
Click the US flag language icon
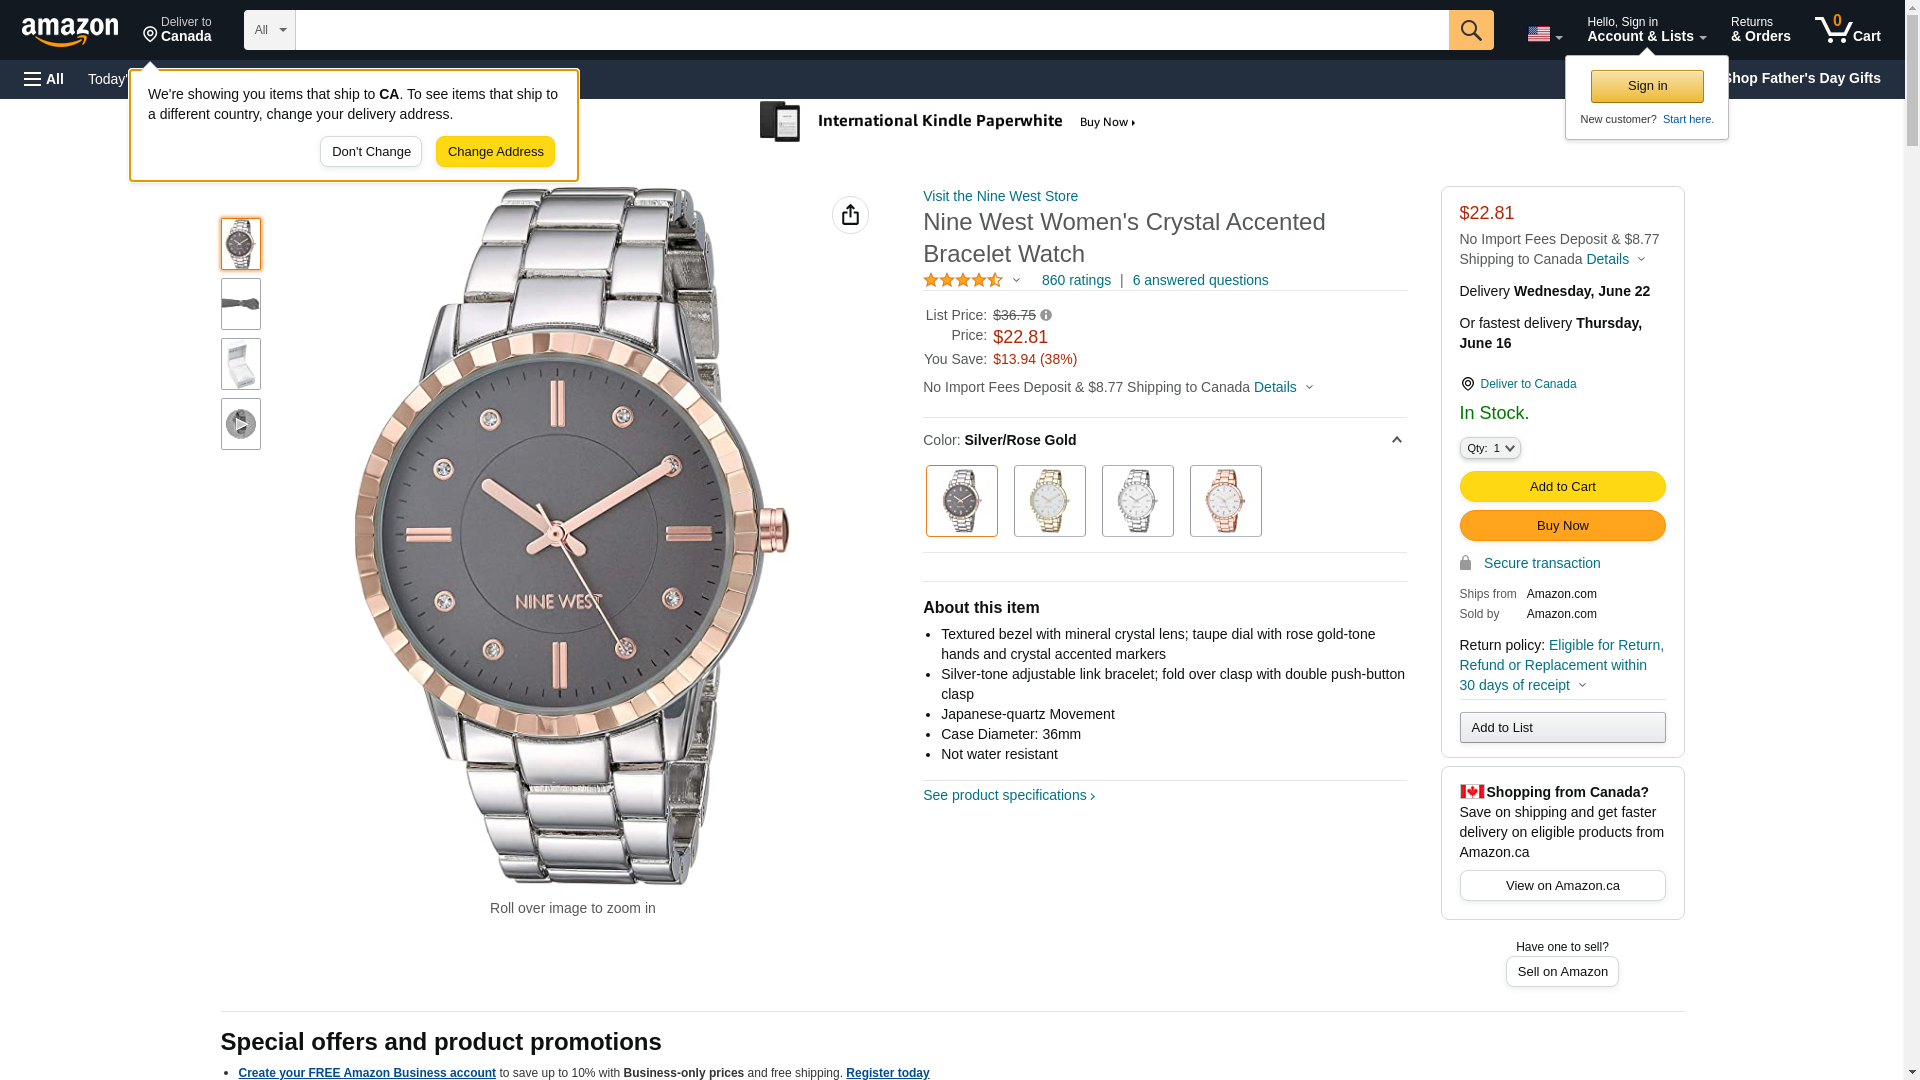click(x=1543, y=34)
